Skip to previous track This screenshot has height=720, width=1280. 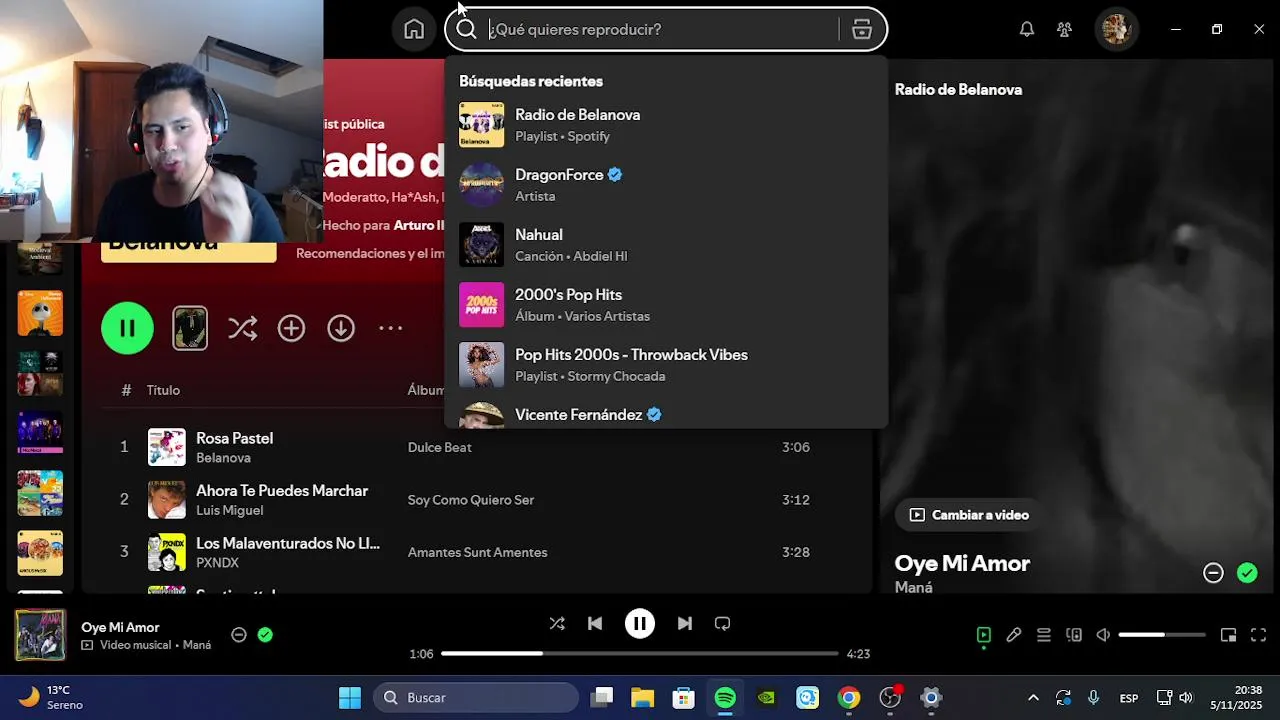(x=595, y=623)
